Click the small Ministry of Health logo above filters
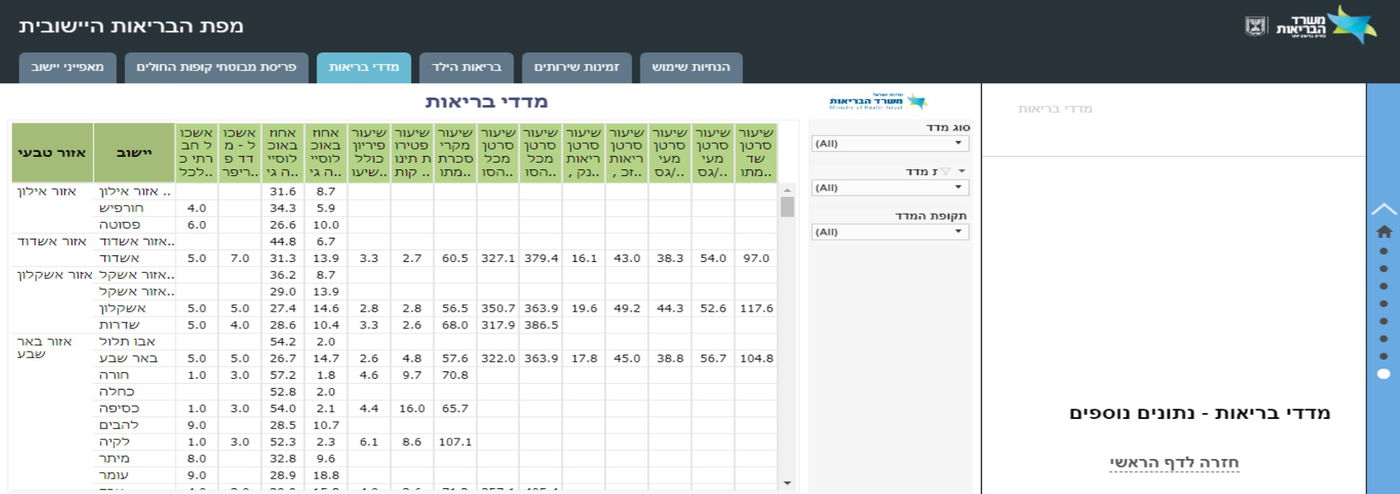This screenshot has height=494, width=1400. [878, 101]
